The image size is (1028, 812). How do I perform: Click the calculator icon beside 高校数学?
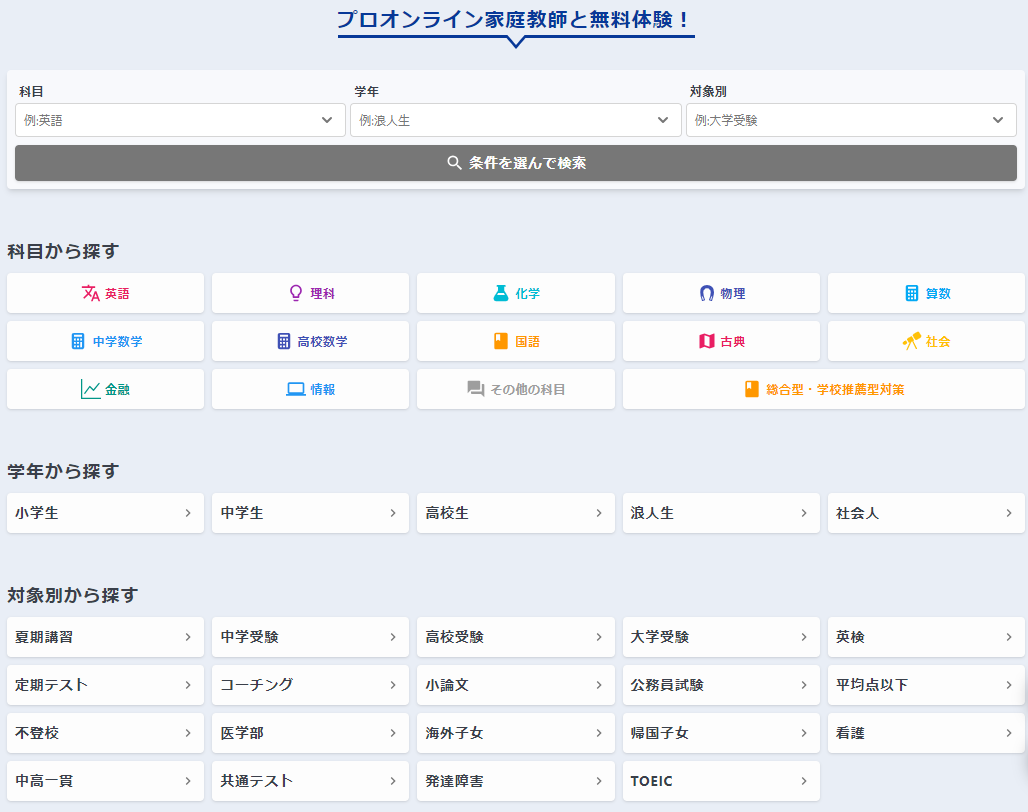click(x=283, y=341)
